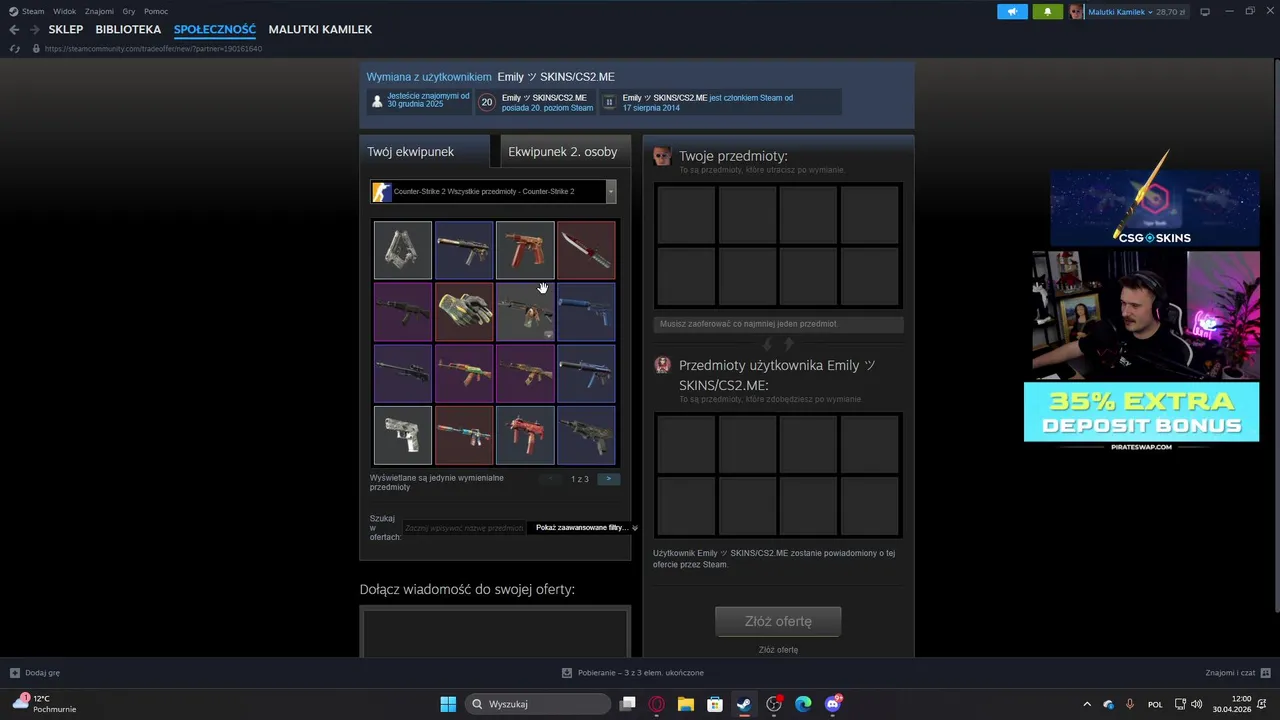
Task: Open the Counter-Strike 2 inventory dropdown
Action: coord(493,192)
